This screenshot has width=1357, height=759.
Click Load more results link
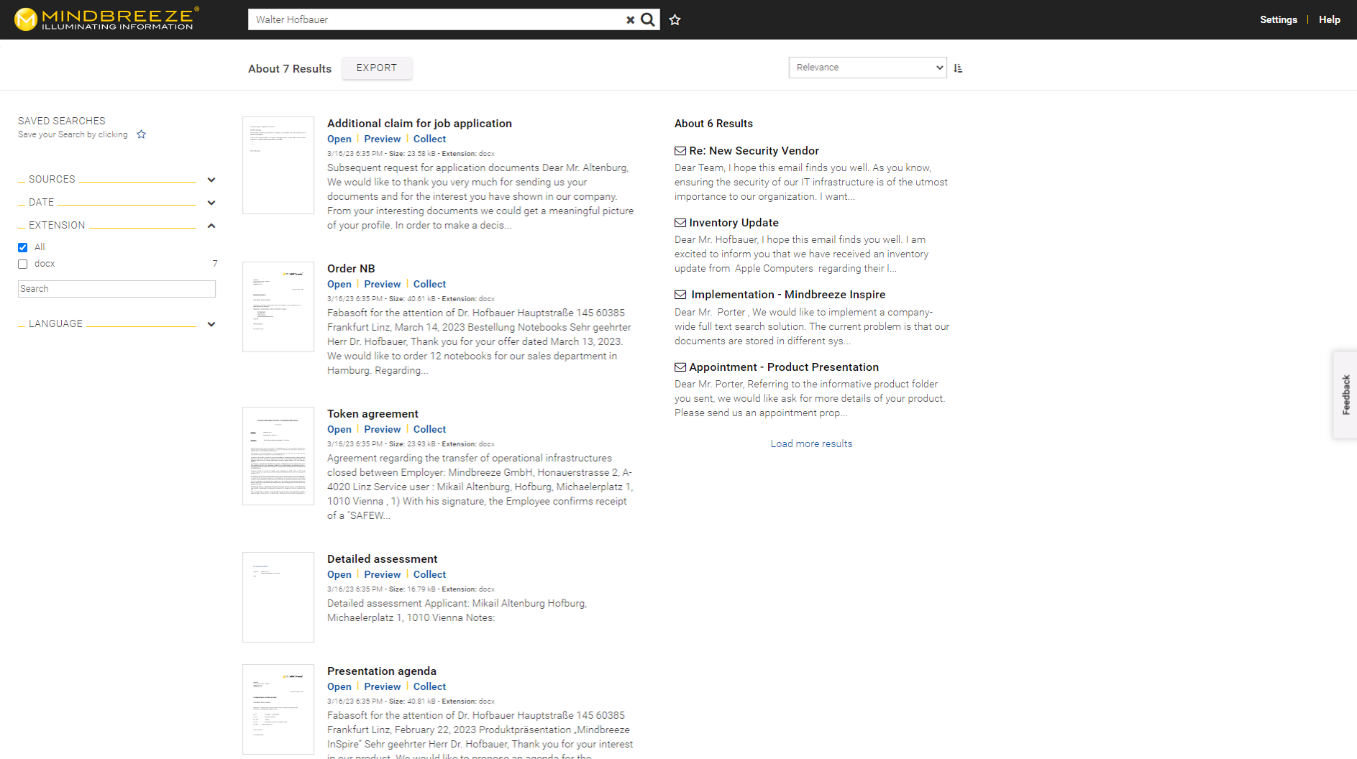811,444
